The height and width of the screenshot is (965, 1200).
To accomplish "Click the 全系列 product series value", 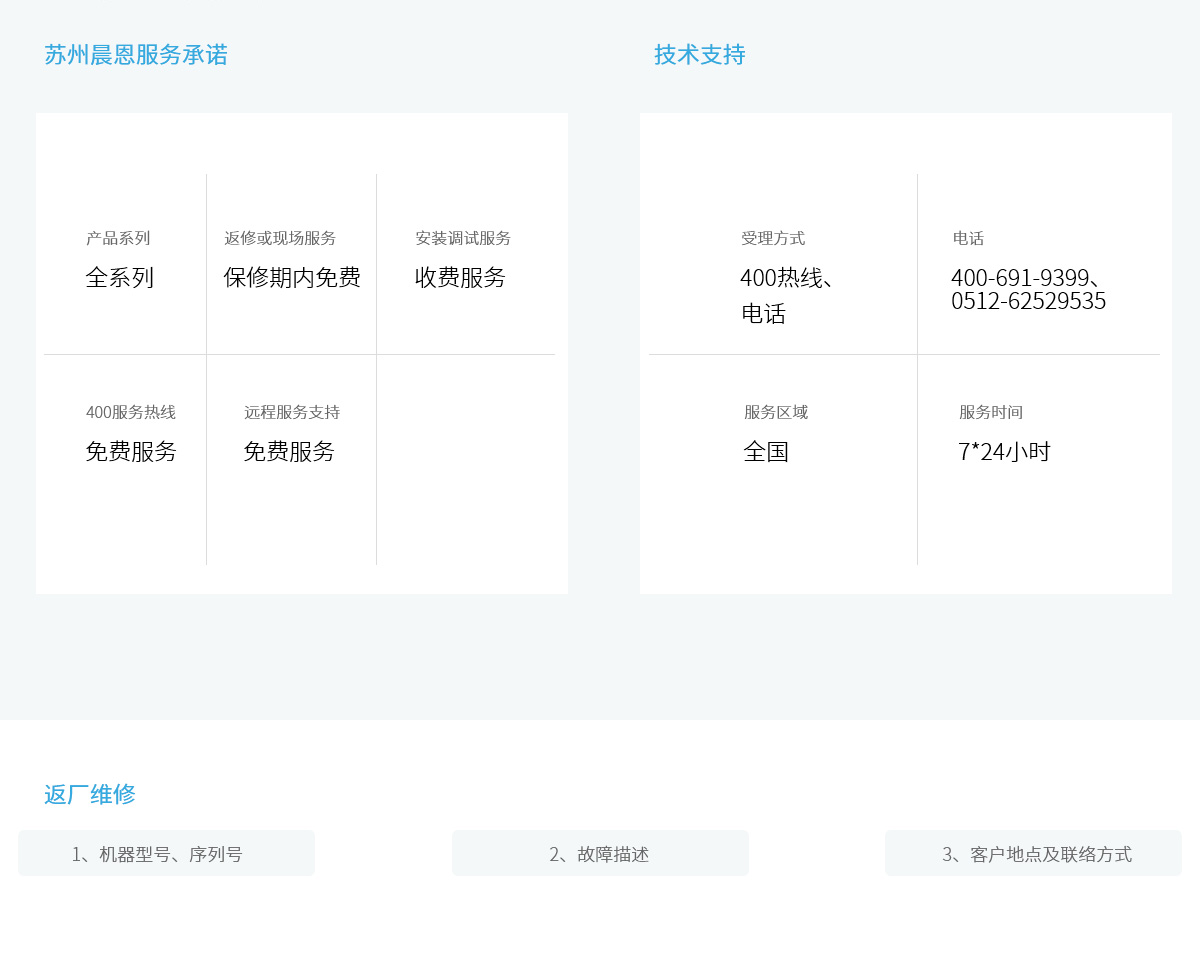I will click(x=120, y=278).
